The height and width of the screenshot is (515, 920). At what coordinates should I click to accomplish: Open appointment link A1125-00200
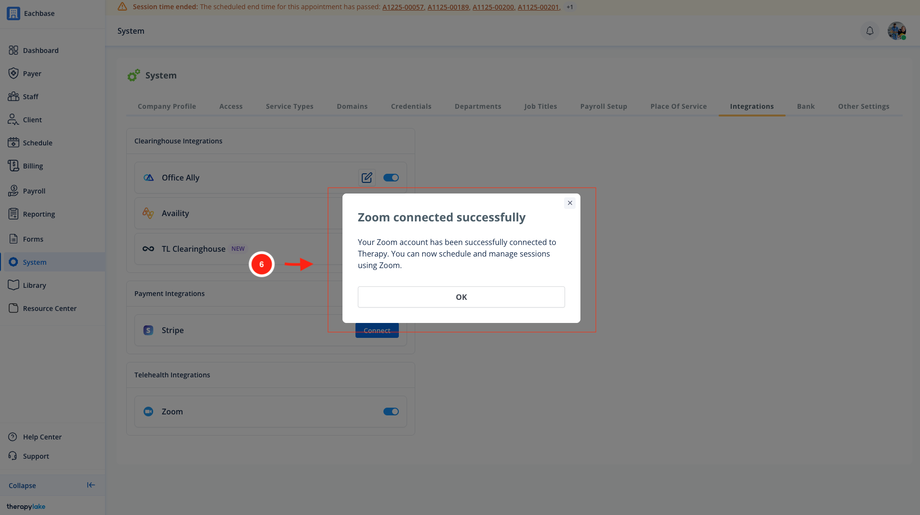pos(493,7)
